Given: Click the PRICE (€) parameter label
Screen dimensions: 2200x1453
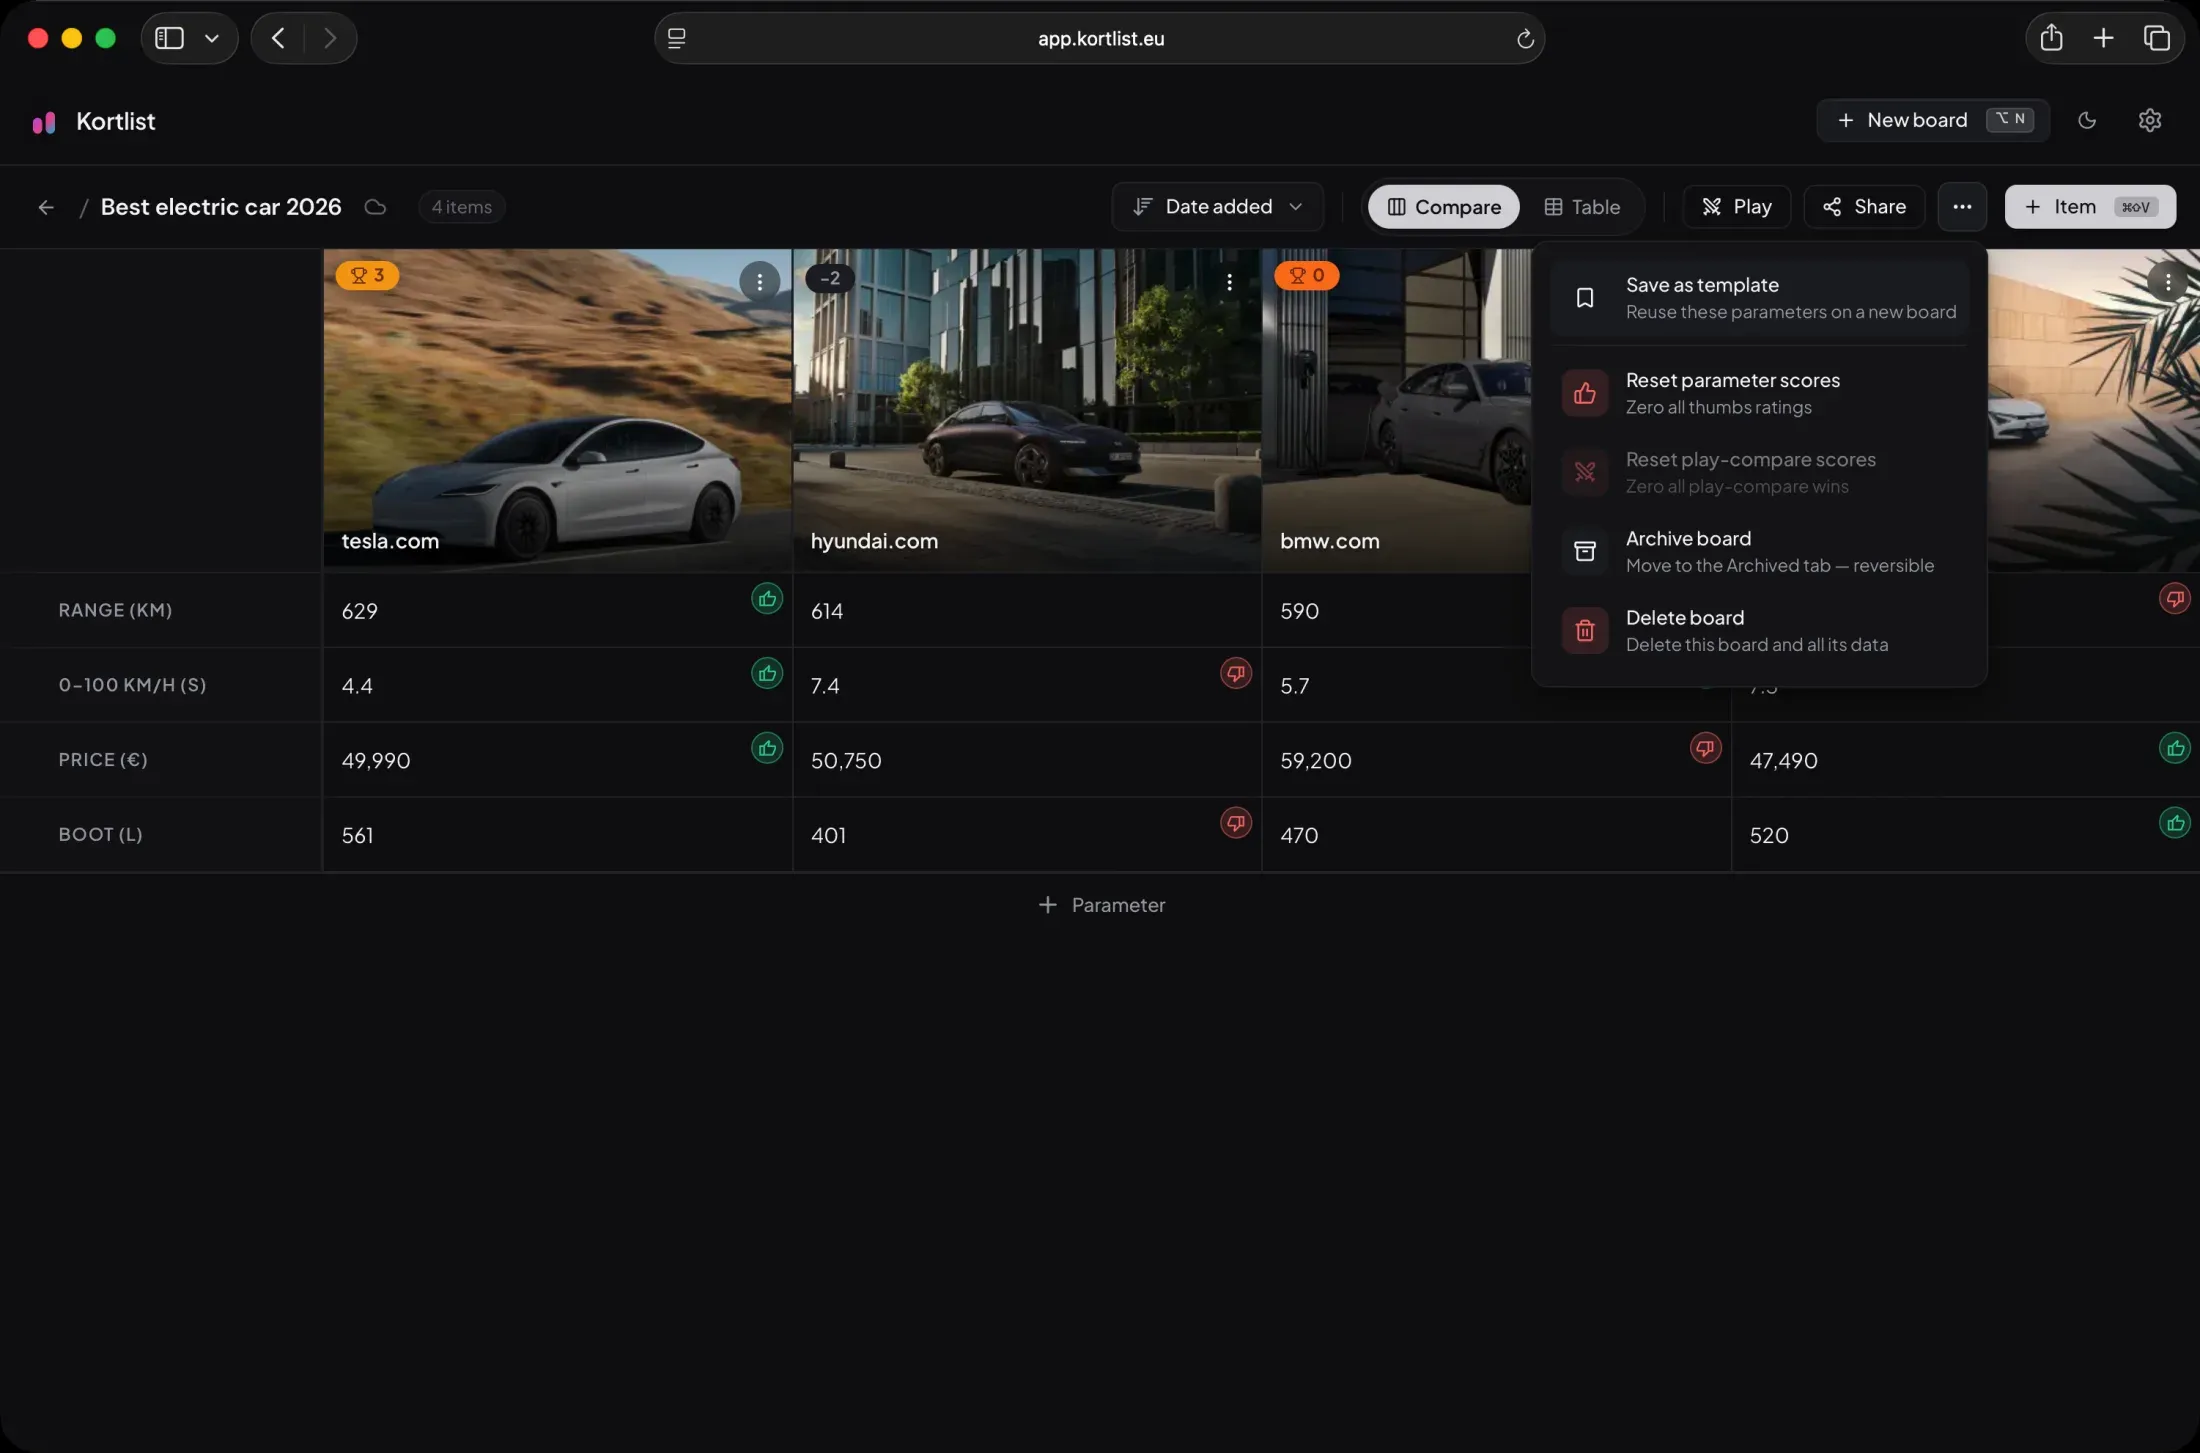Looking at the screenshot, I should tap(103, 760).
